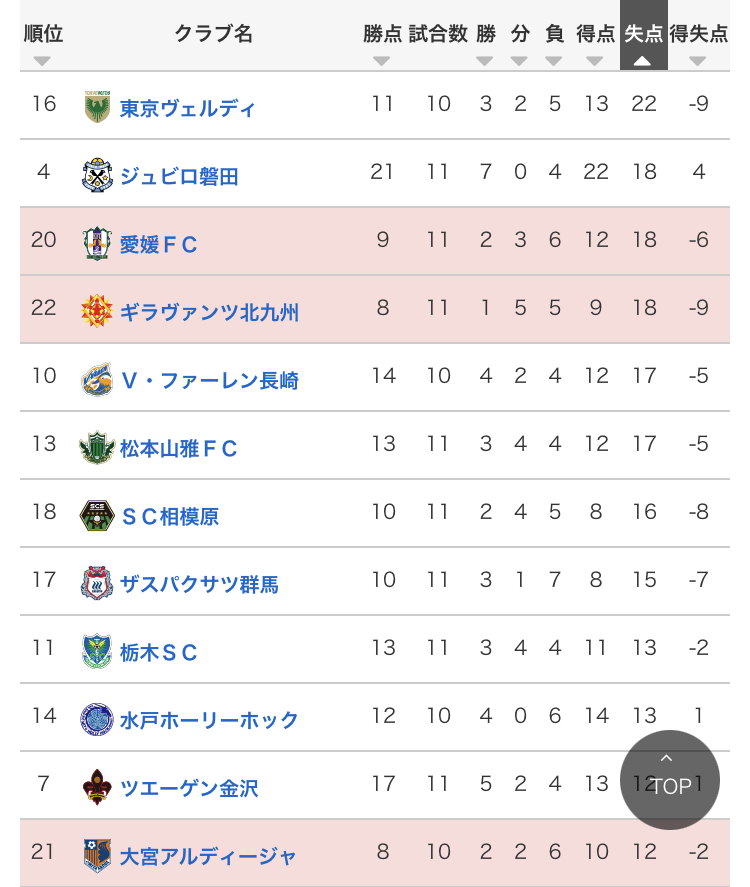Click the Jubilo Iwata club crest icon
This screenshot has height=887, width=750.
(x=97, y=175)
